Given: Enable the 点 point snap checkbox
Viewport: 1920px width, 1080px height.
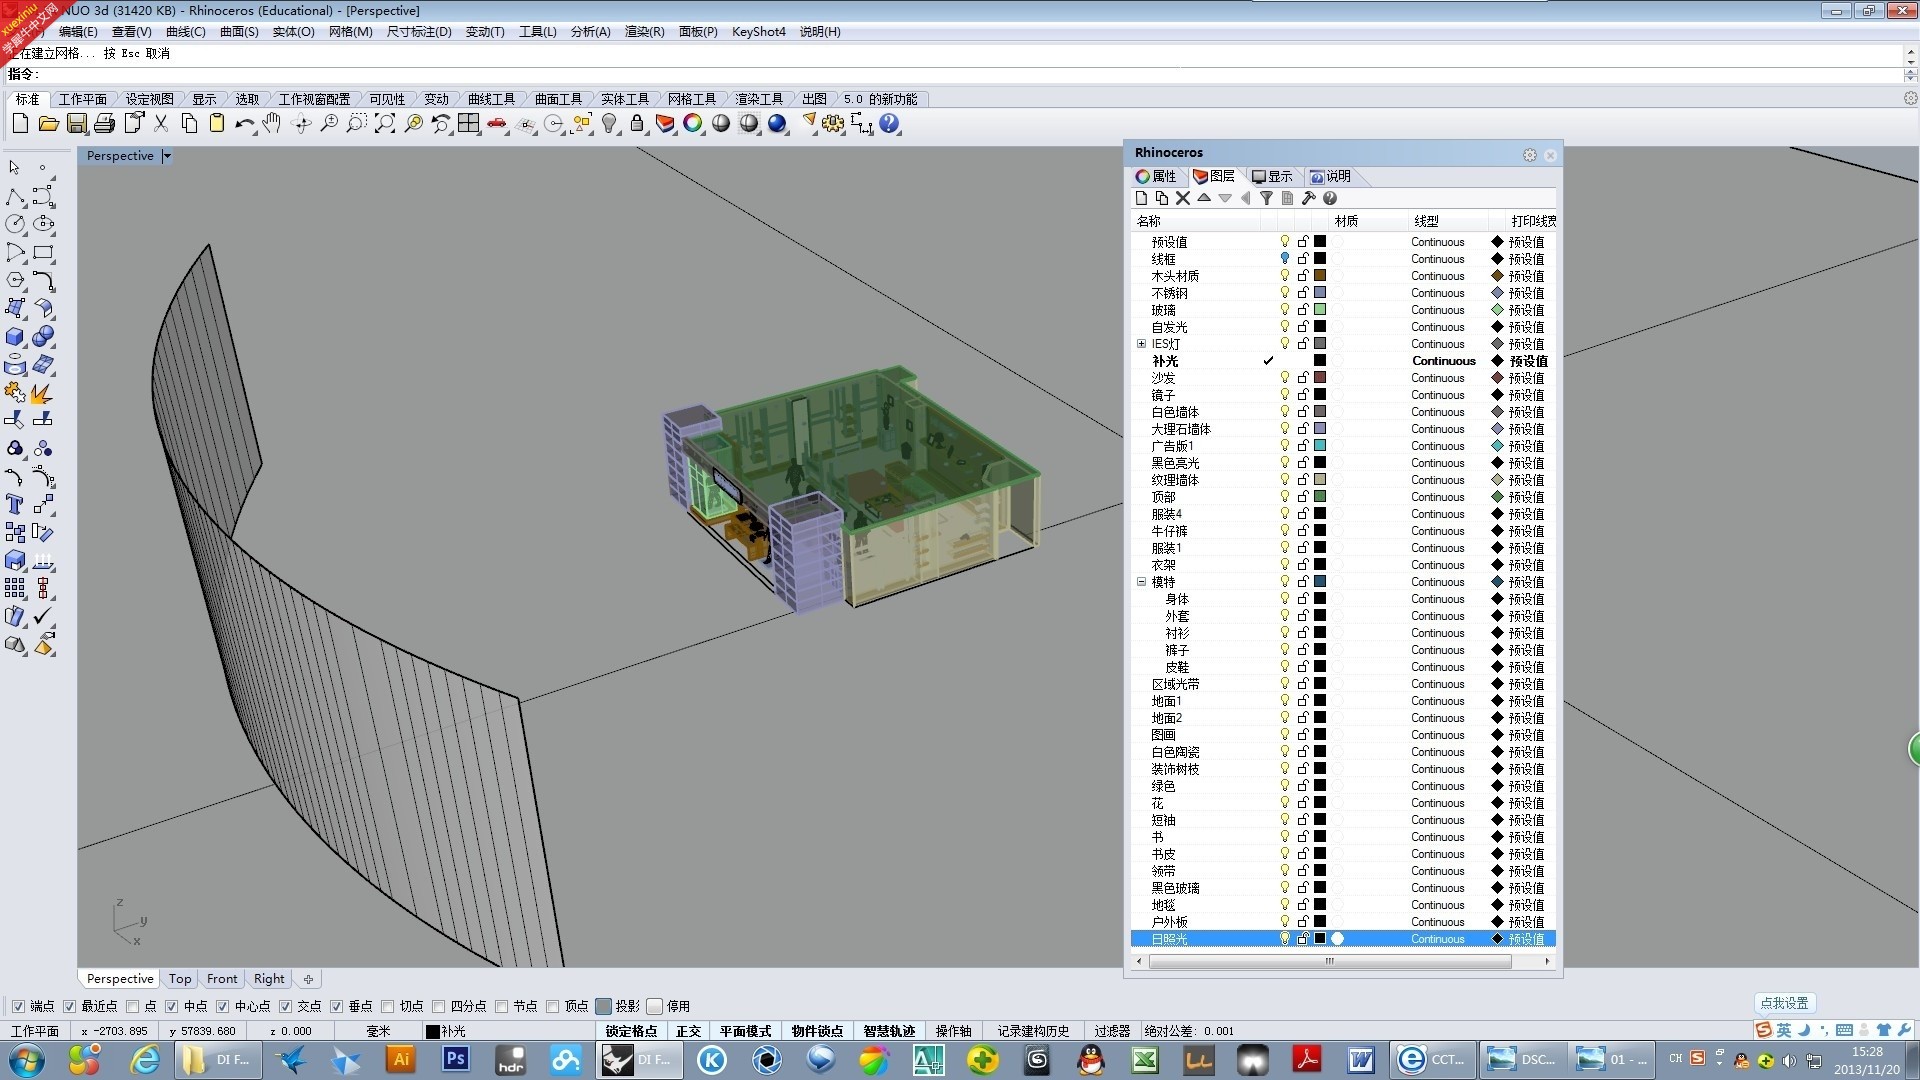Looking at the screenshot, I should click(x=132, y=1006).
